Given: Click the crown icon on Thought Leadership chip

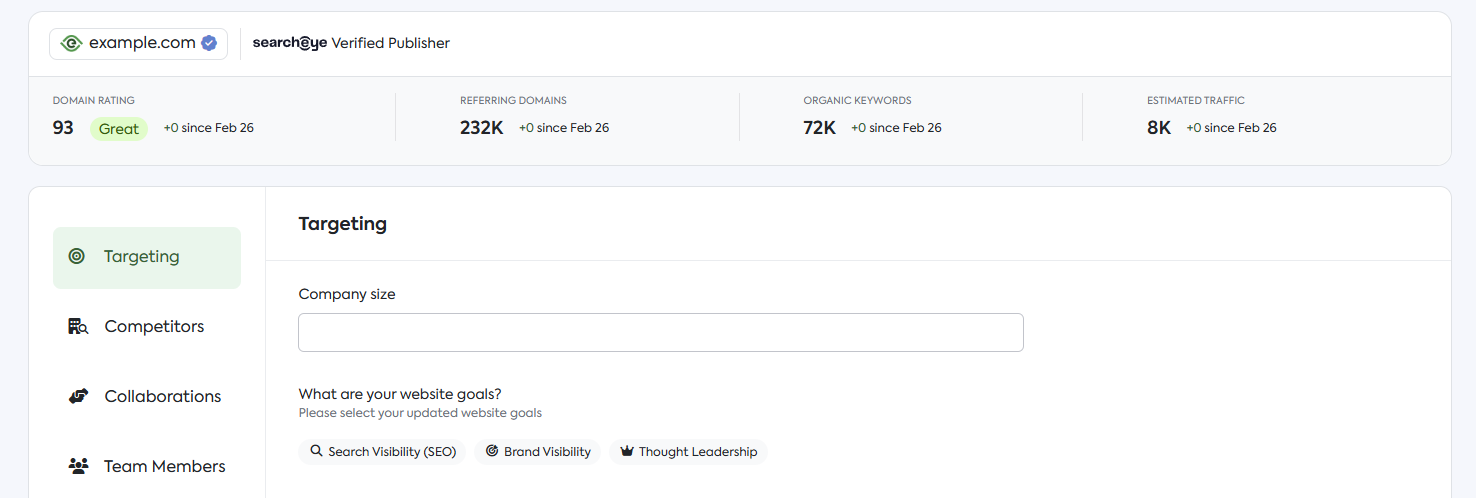Looking at the screenshot, I should click(x=627, y=451).
